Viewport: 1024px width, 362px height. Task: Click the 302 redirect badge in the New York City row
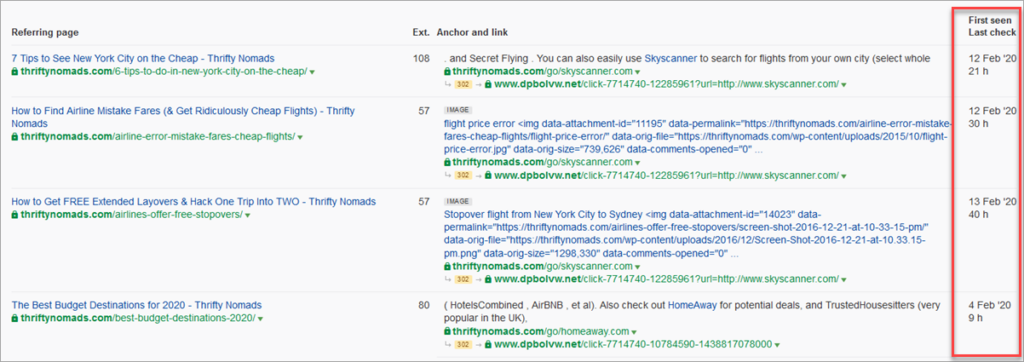point(463,84)
